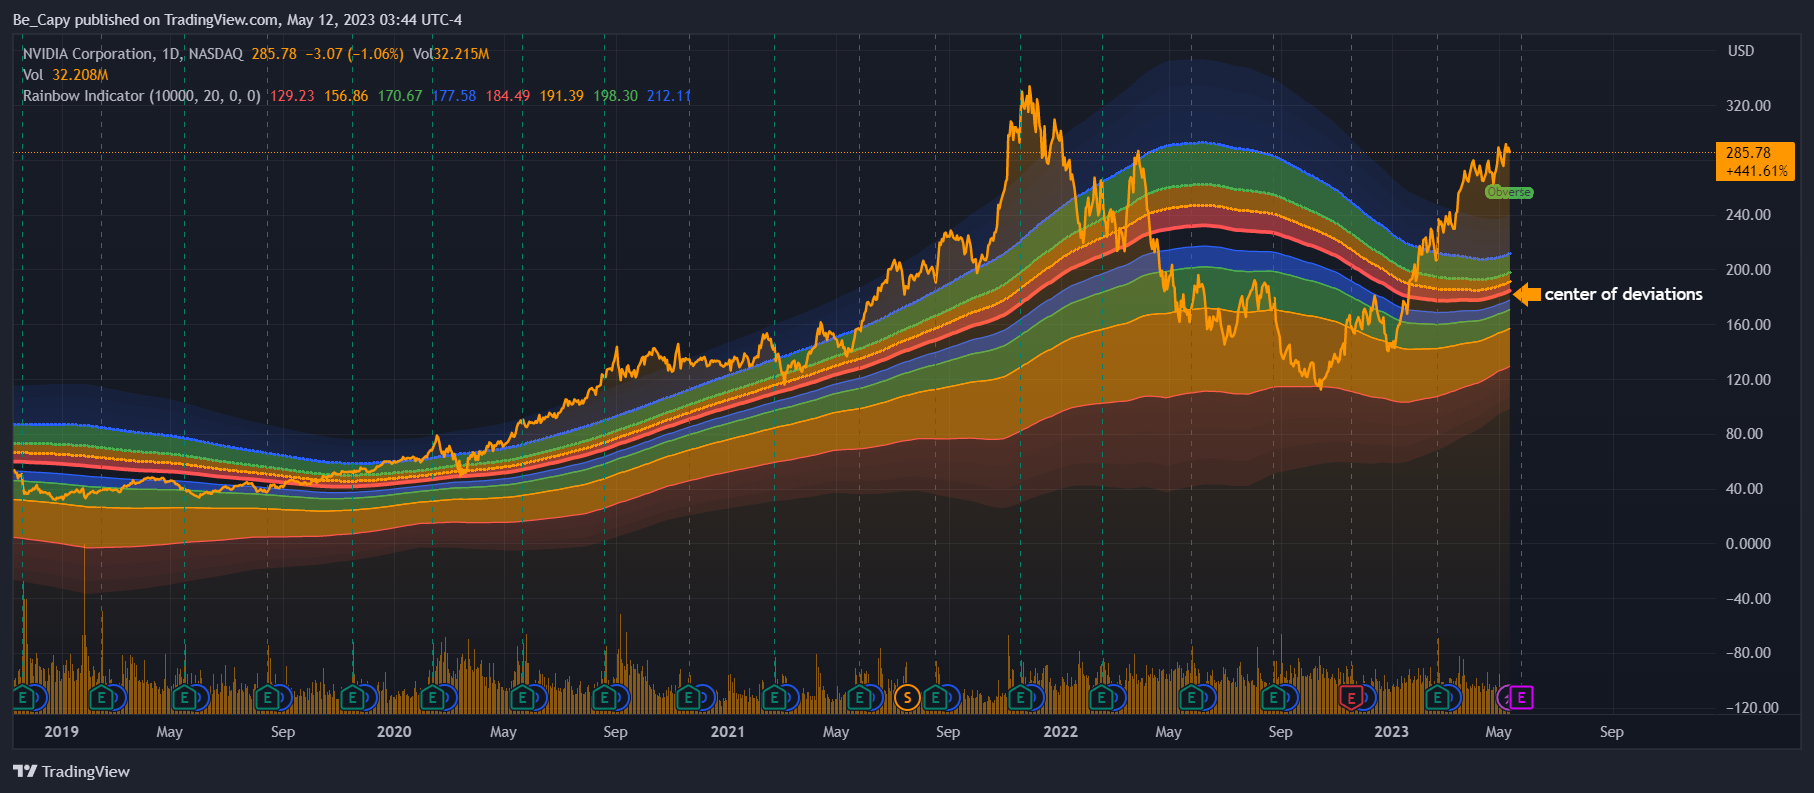Click the TradingView logo
Screen dimensions: 1814x793
pos(71,771)
